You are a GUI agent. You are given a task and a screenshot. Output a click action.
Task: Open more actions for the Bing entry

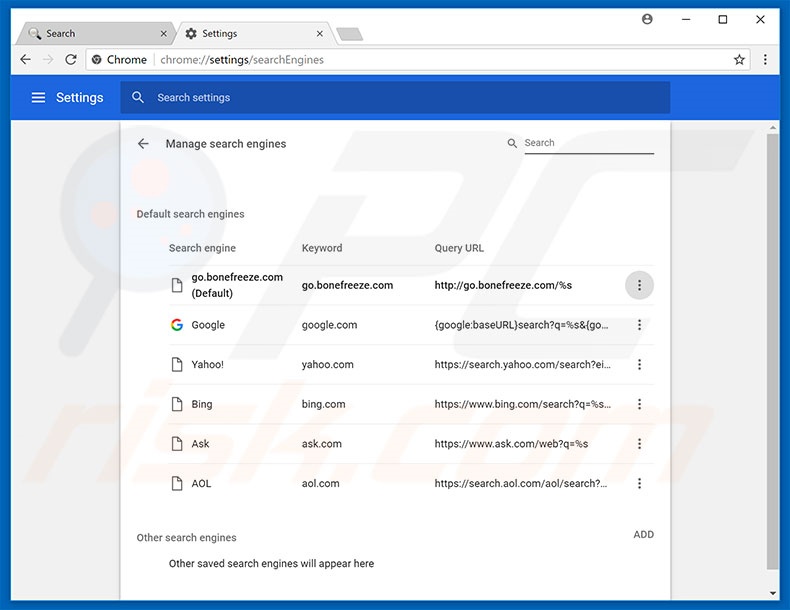(x=639, y=405)
